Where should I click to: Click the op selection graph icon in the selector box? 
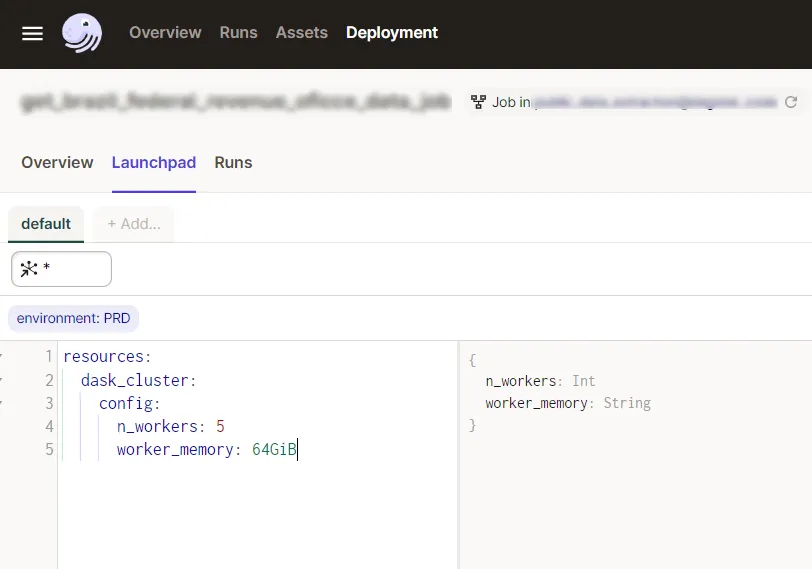[28, 268]
